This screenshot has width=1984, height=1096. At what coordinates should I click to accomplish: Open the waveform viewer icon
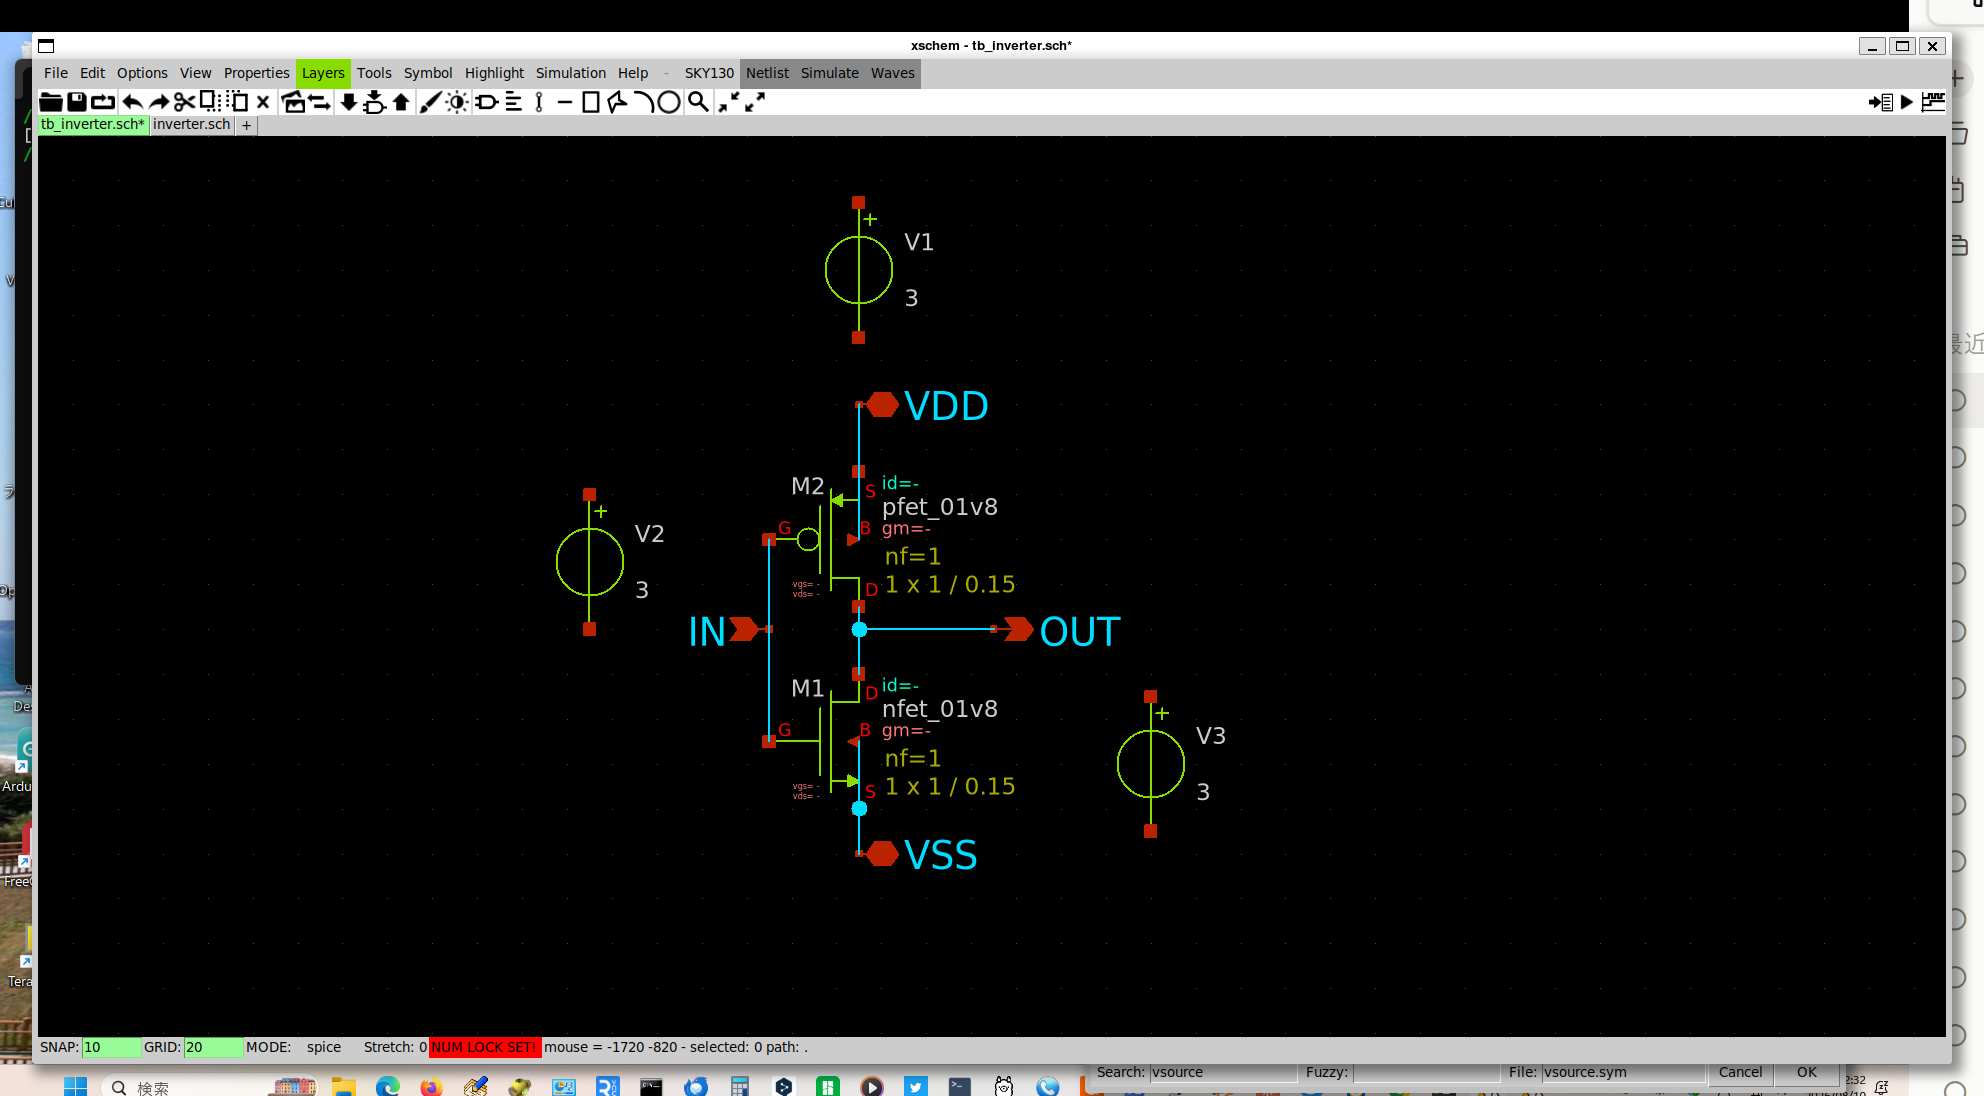click(1933, 102)
